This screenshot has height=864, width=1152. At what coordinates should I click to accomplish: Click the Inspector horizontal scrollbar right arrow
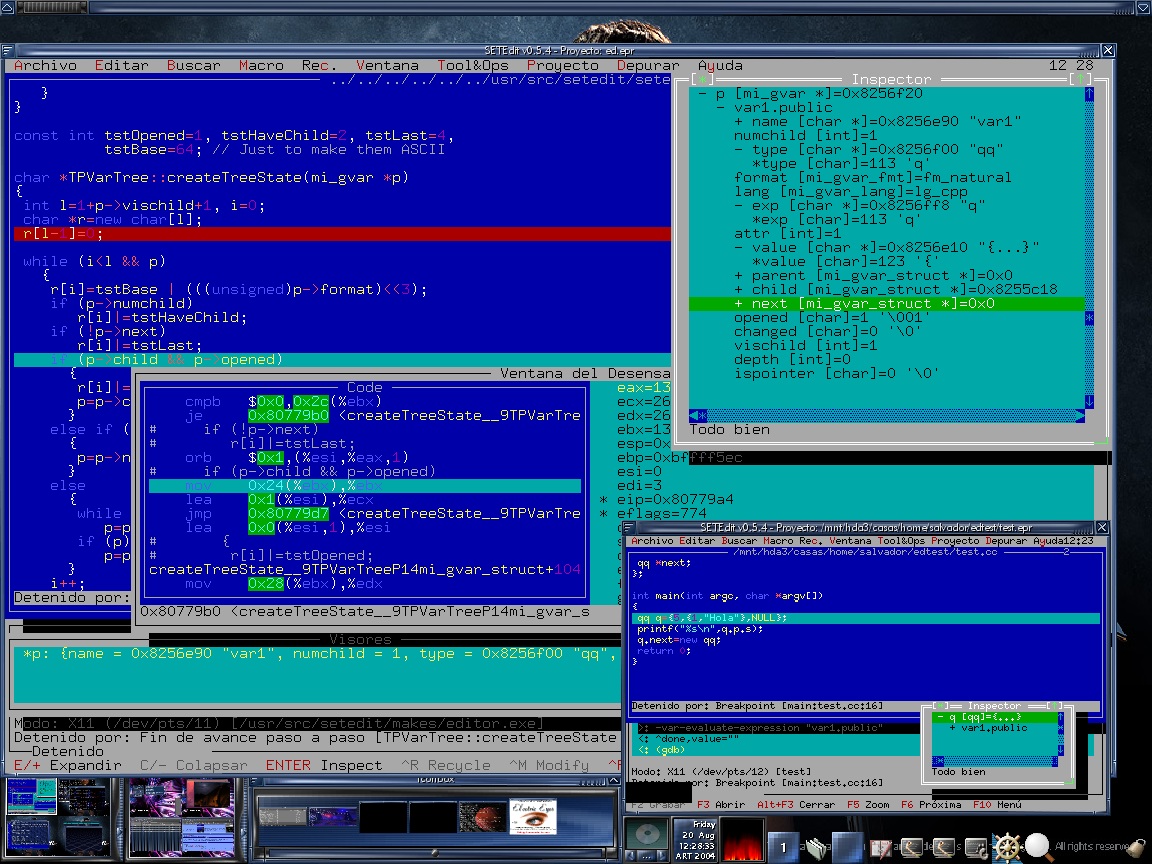click(1079, 415)
